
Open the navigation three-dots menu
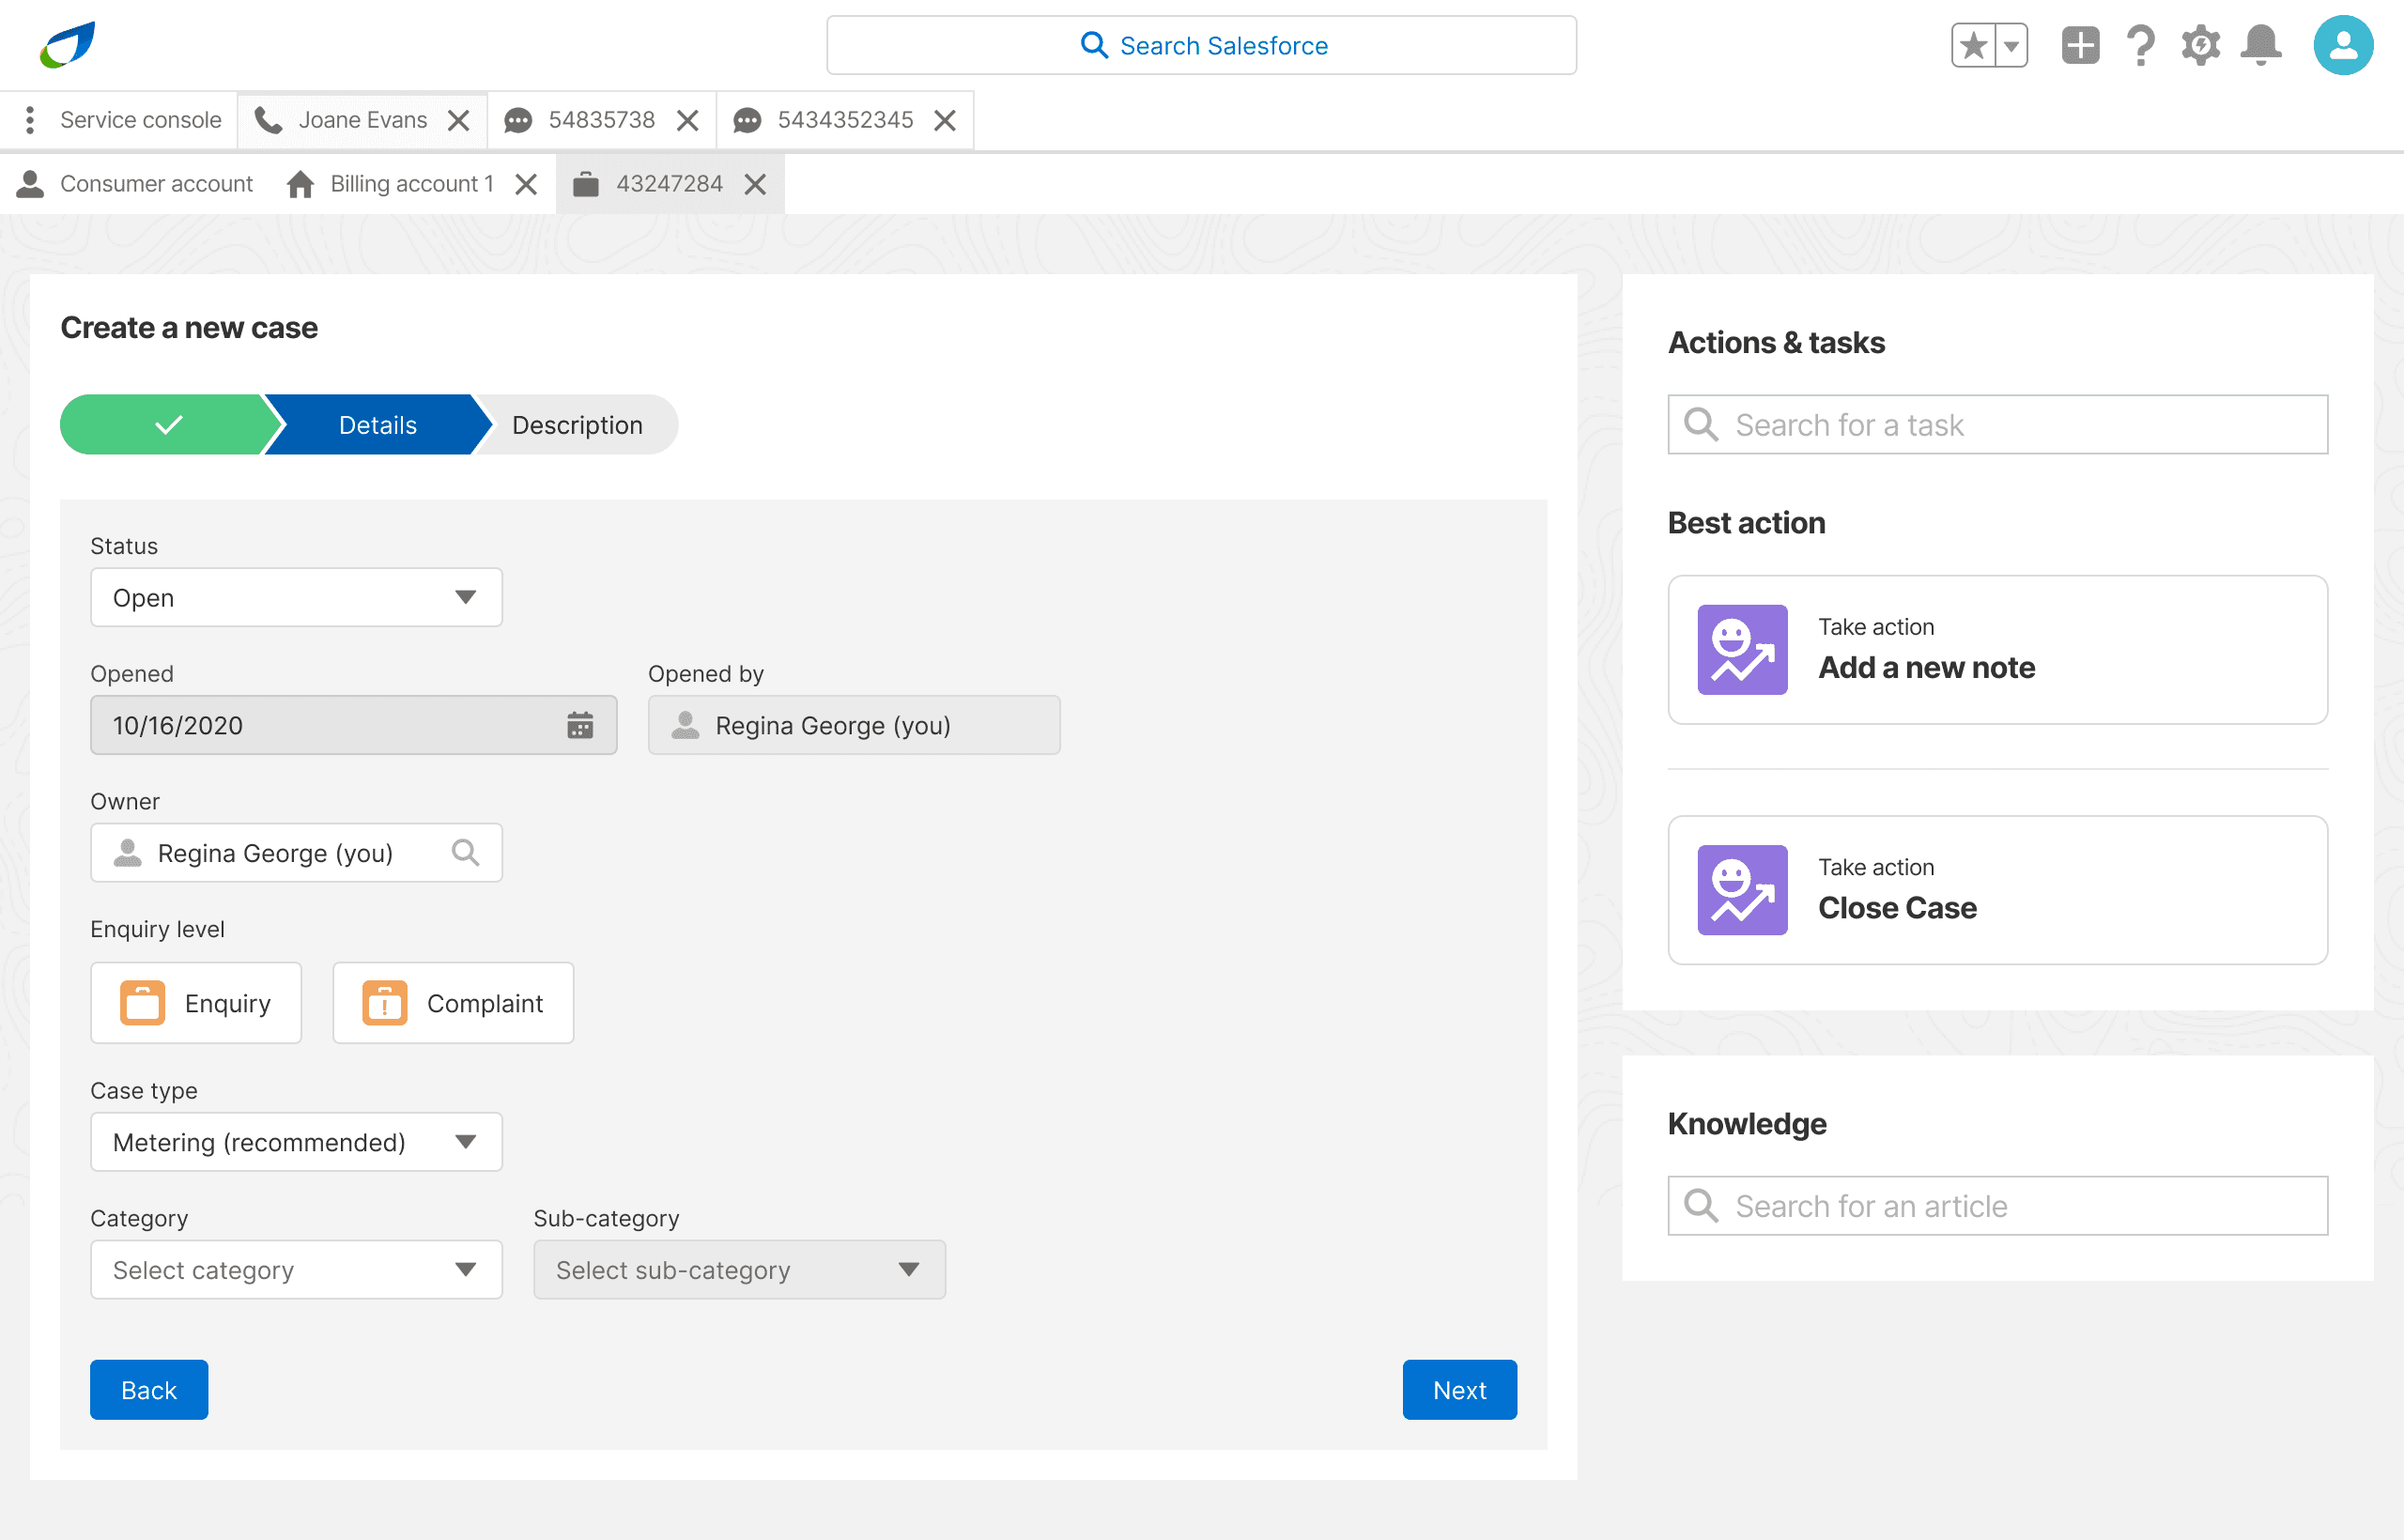click(x=30, y=120)
